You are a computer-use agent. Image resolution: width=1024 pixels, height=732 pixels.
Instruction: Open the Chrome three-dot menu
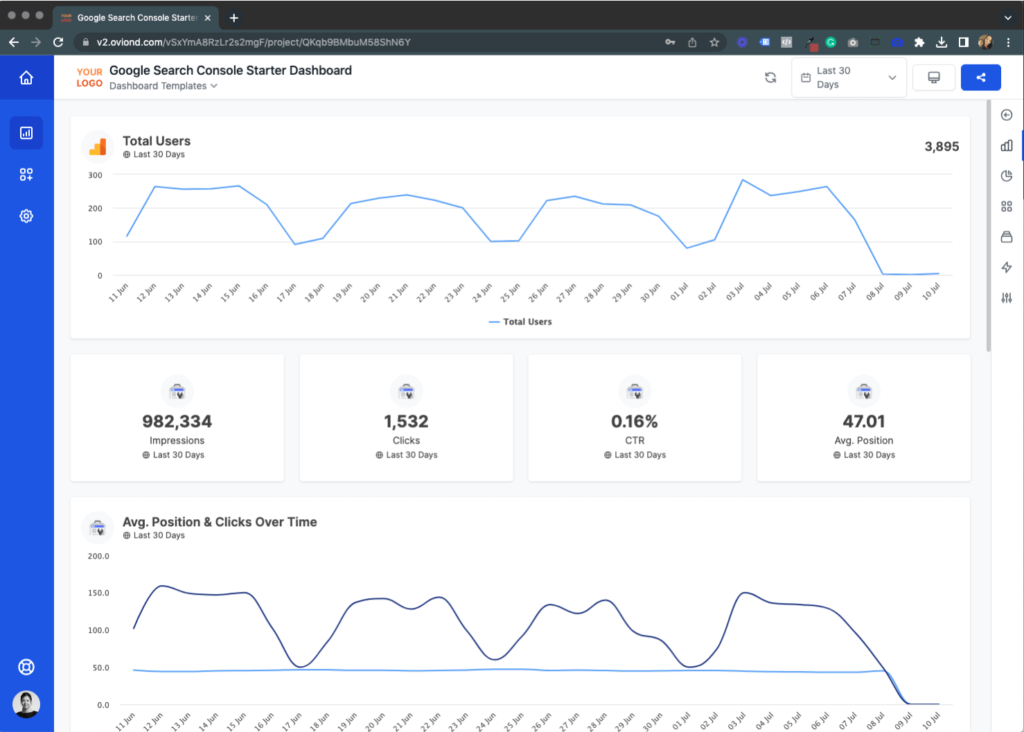pyautogui.click(x=1008, y=42)
